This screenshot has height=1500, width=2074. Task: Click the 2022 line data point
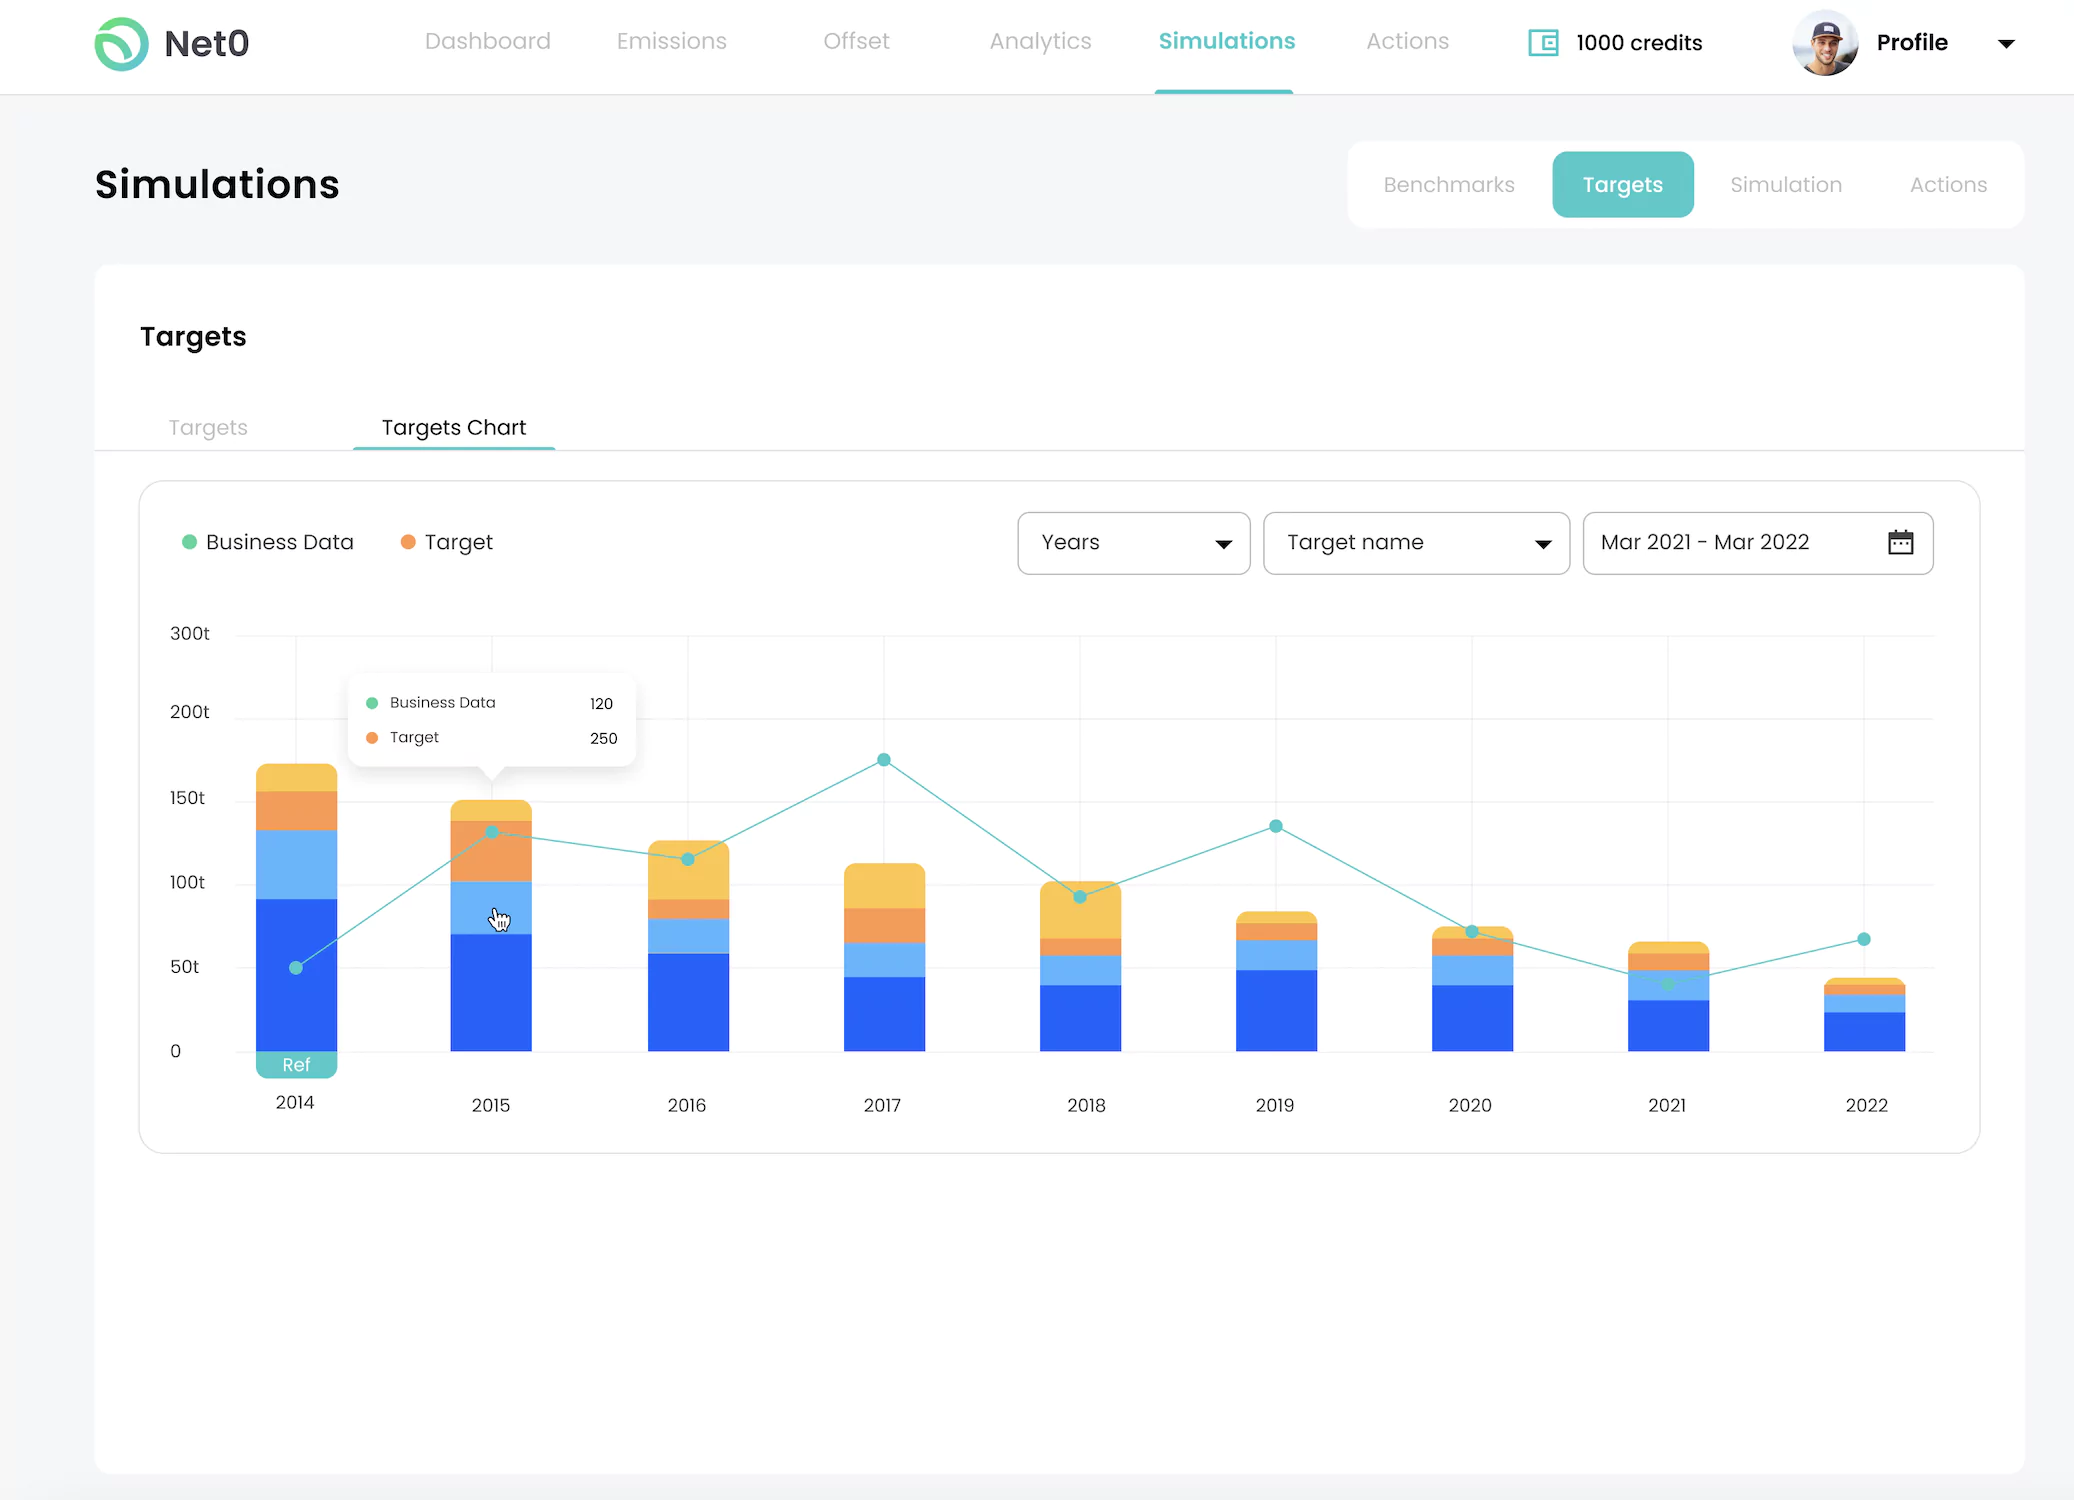(1864, 939)
